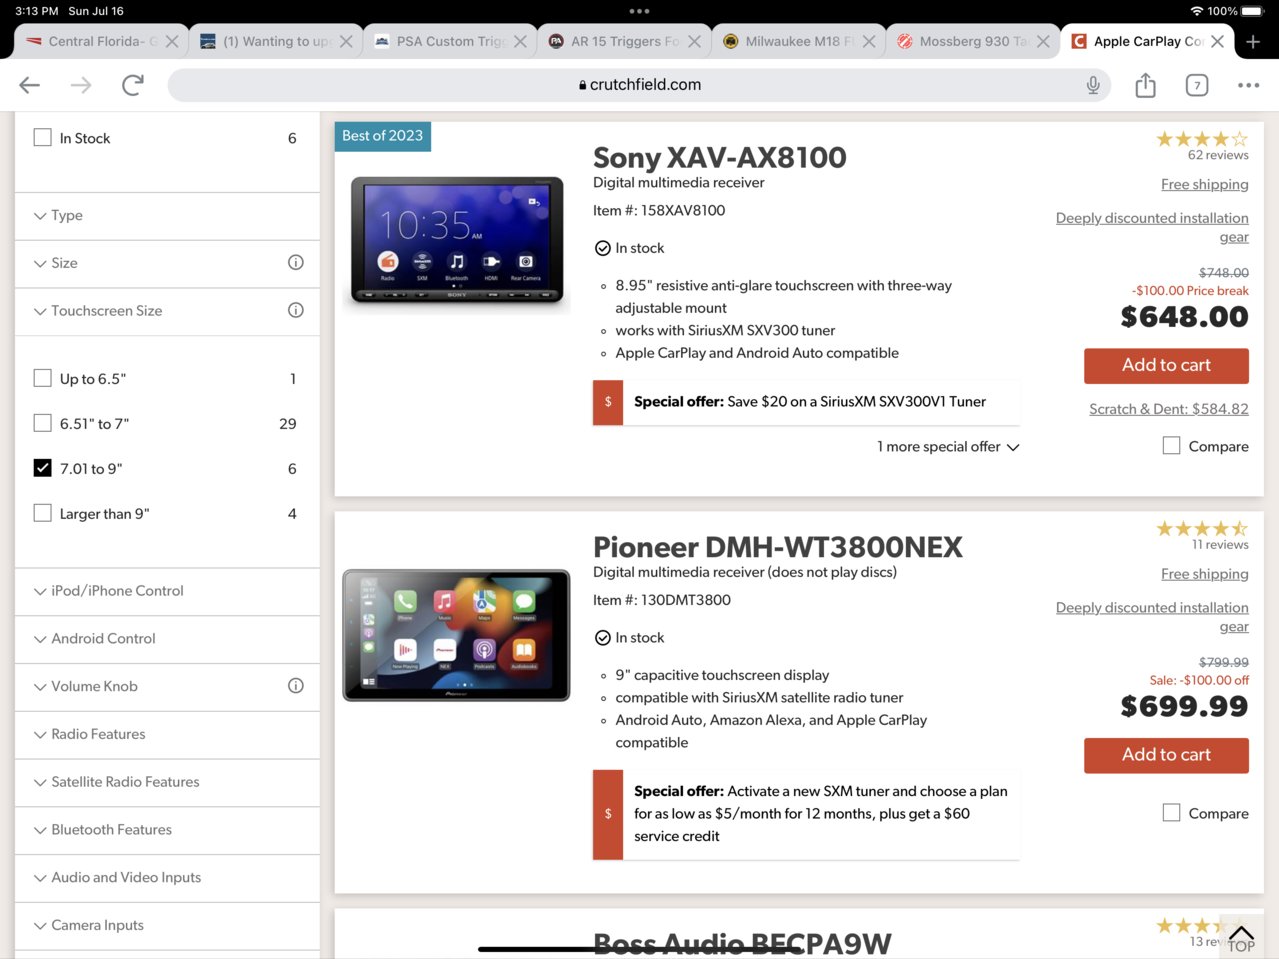Close the Apple CarPlay tab
1279x959 pixels.
[1217, 41]
